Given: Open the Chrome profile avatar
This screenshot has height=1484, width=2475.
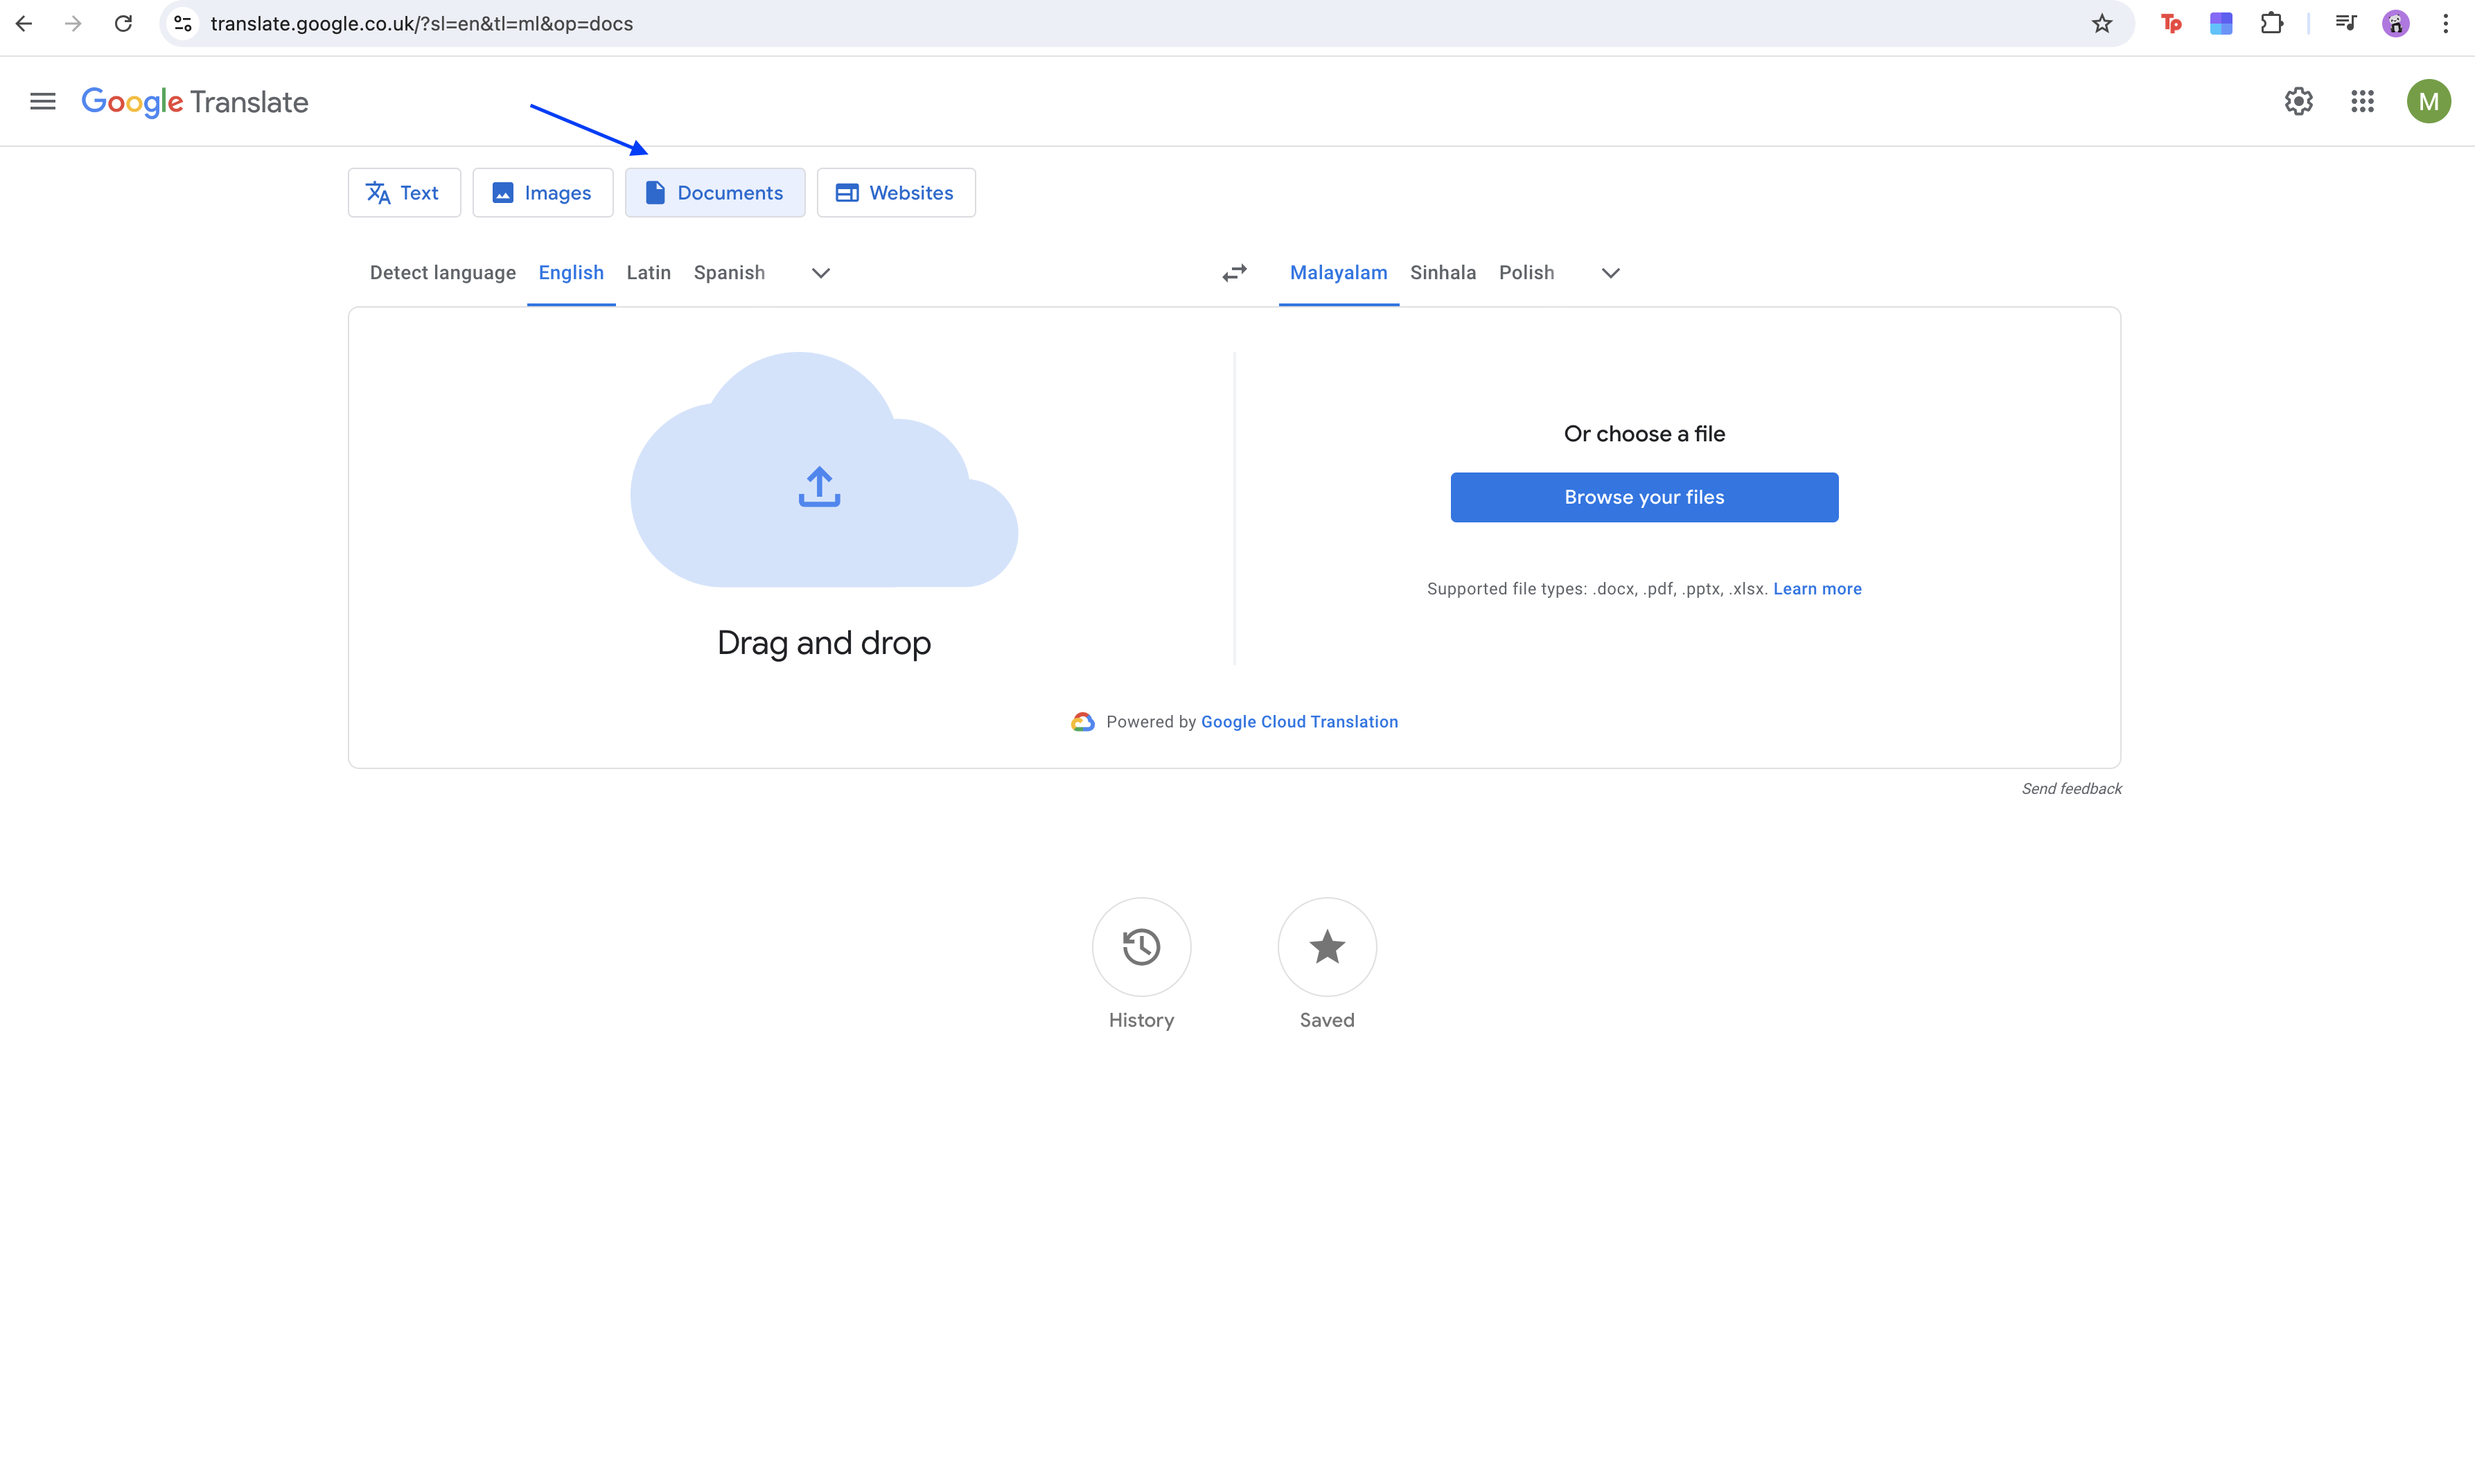Looking at the screenshot, I should 2395,23.
